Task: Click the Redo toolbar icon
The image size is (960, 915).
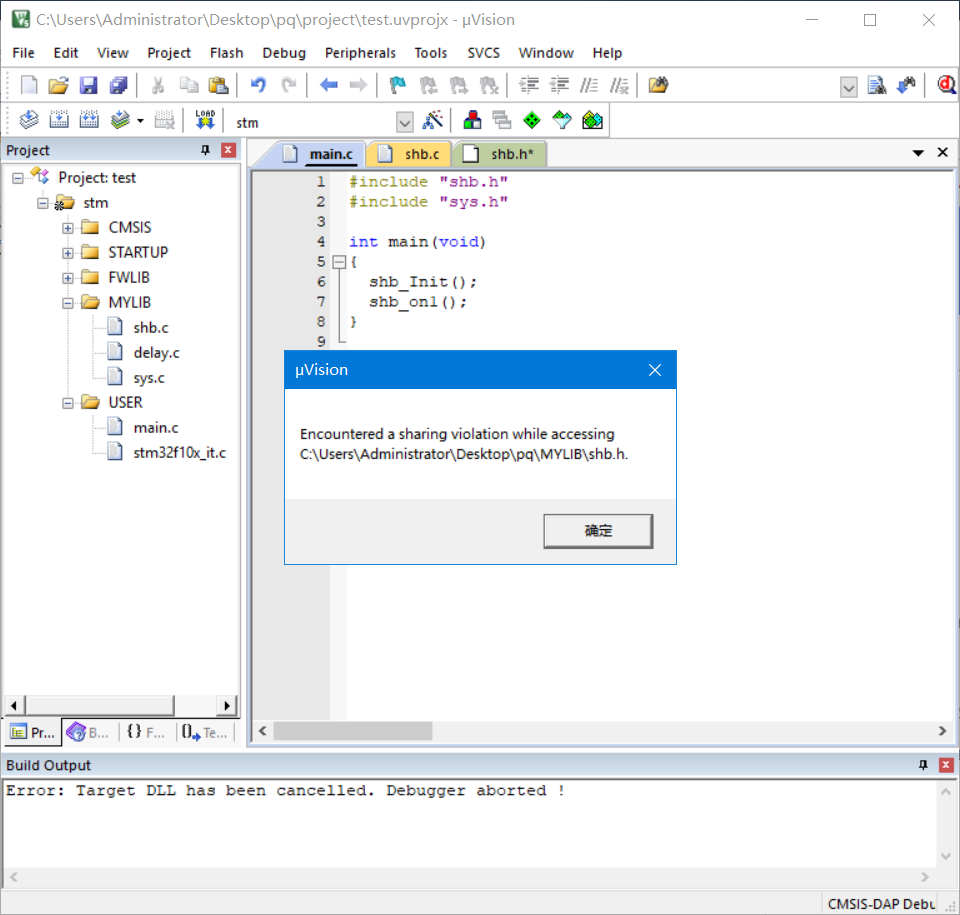Action: point(288,85)
